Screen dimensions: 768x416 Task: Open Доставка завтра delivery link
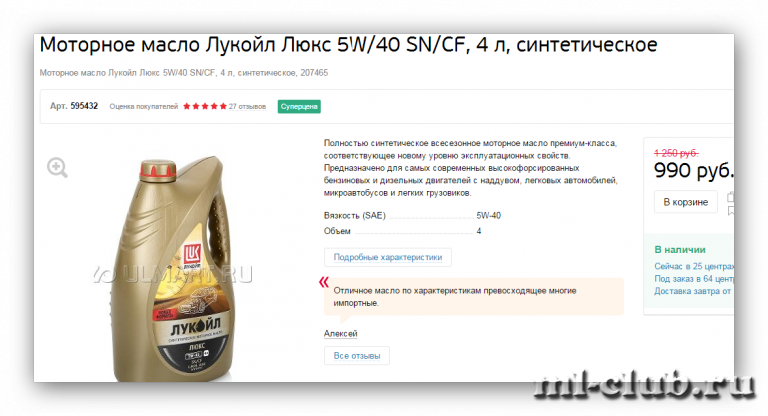point(693,291)
